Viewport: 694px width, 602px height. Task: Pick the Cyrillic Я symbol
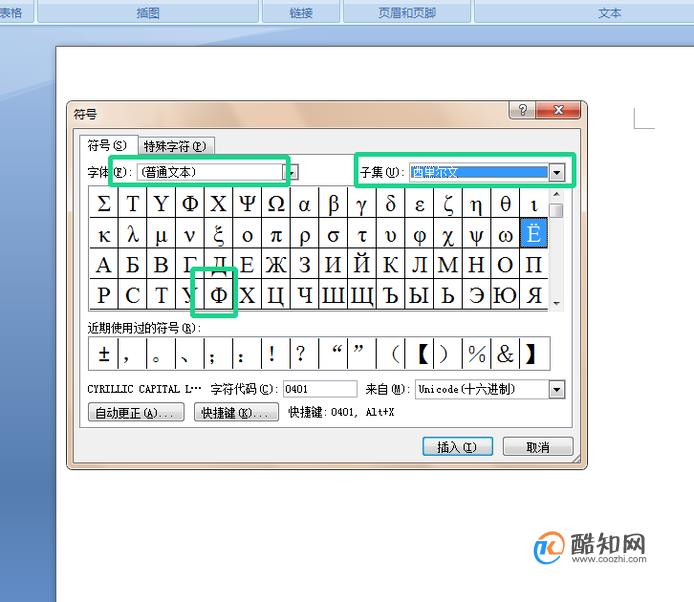[534, 294]
